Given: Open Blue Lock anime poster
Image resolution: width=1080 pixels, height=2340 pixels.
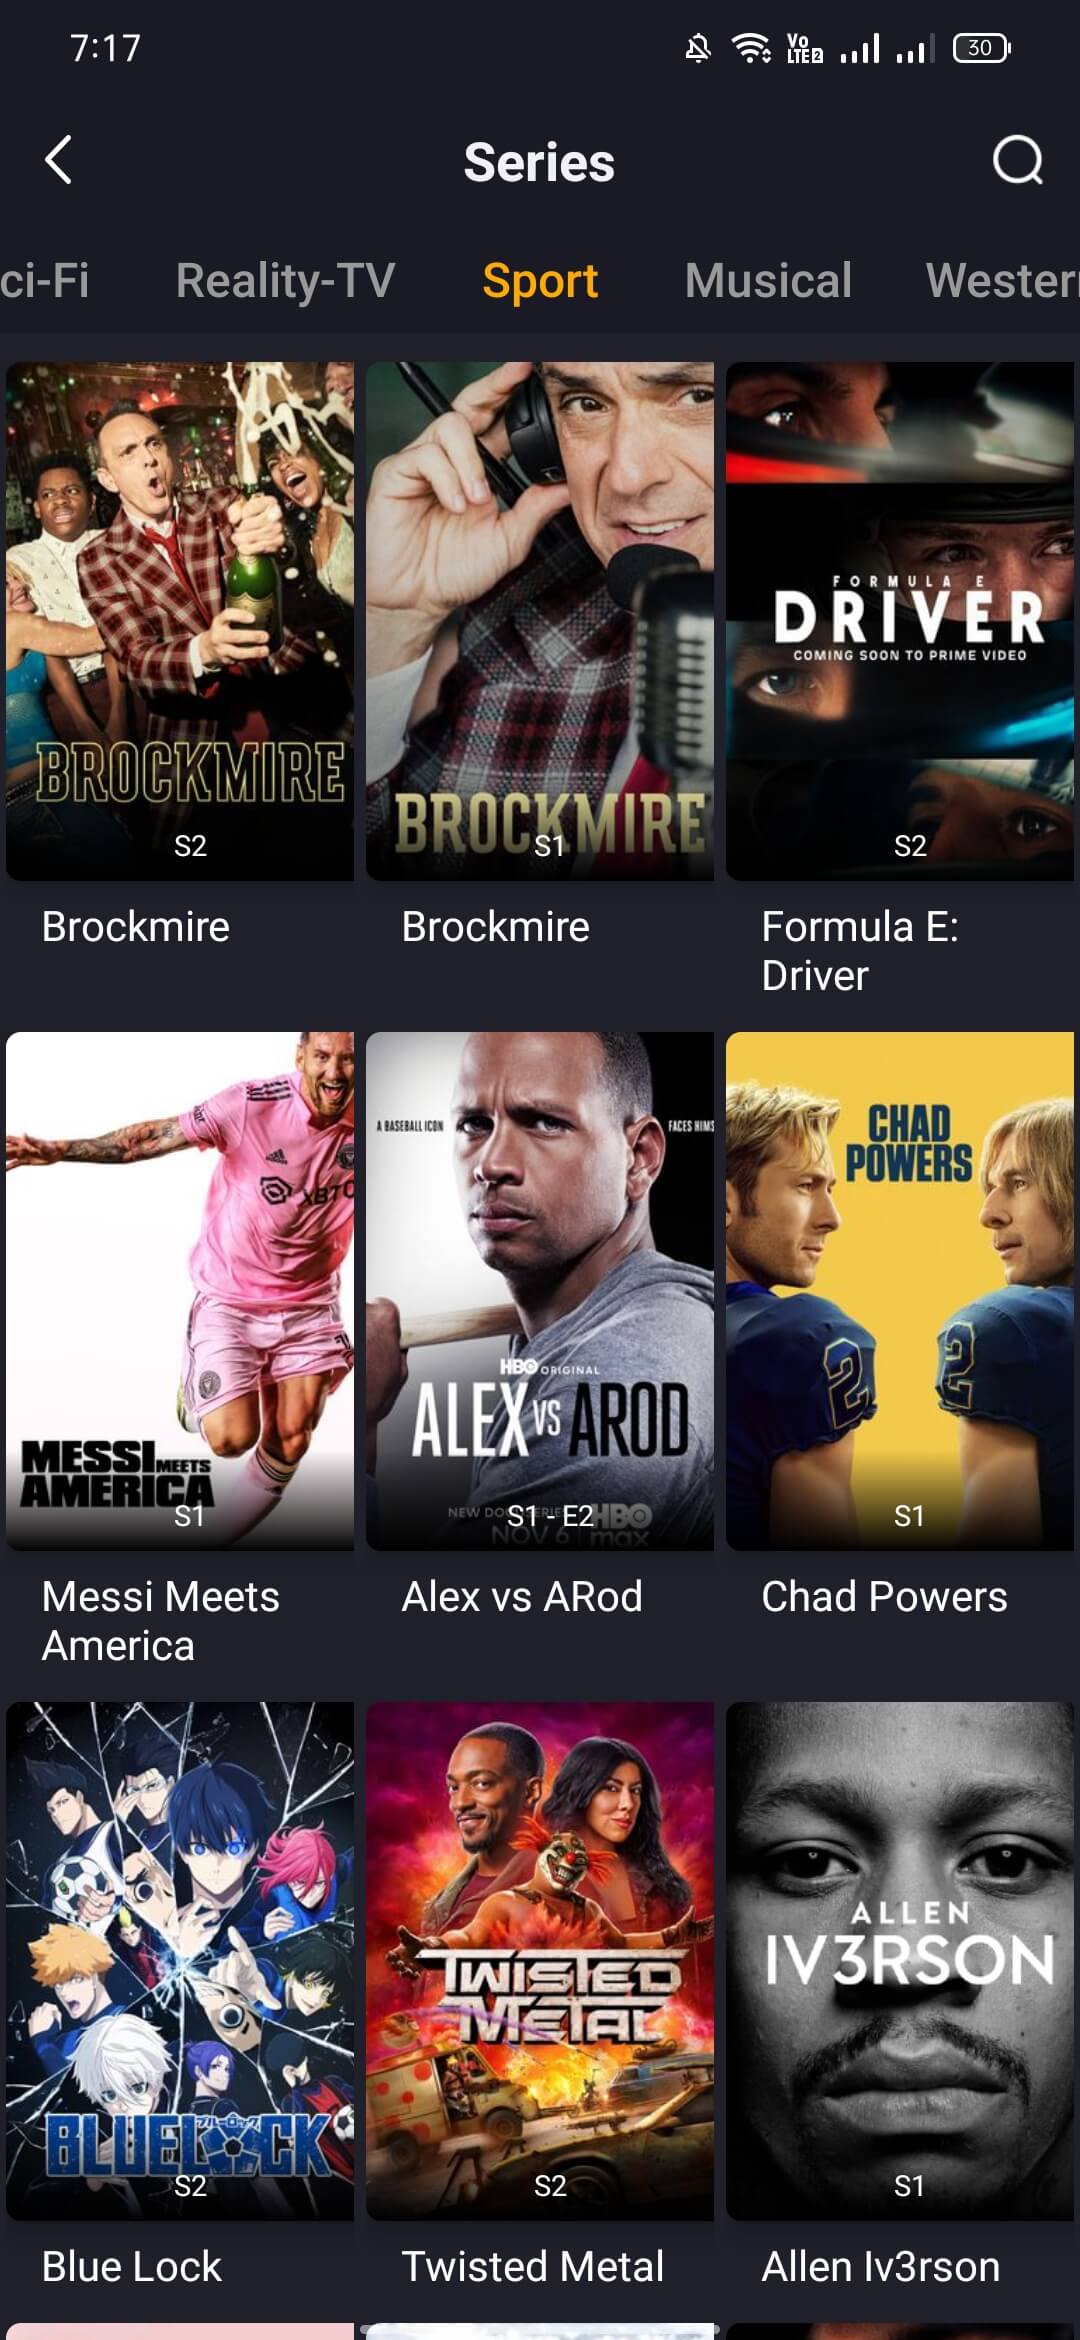Looking at the screenshot, I should 180,1961.
